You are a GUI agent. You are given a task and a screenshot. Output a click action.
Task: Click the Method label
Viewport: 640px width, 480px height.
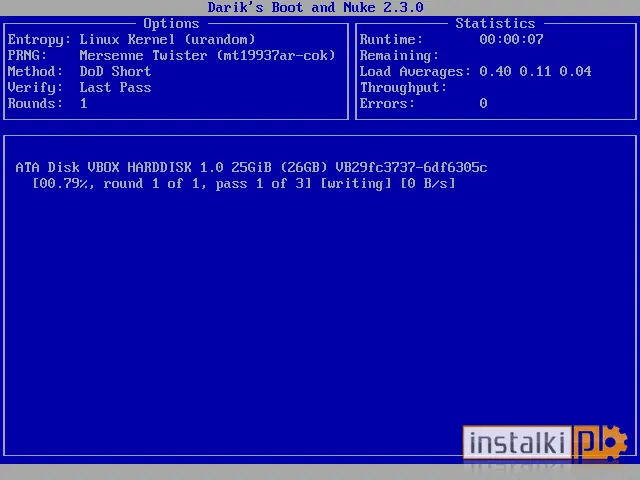[x=35, y=71]
